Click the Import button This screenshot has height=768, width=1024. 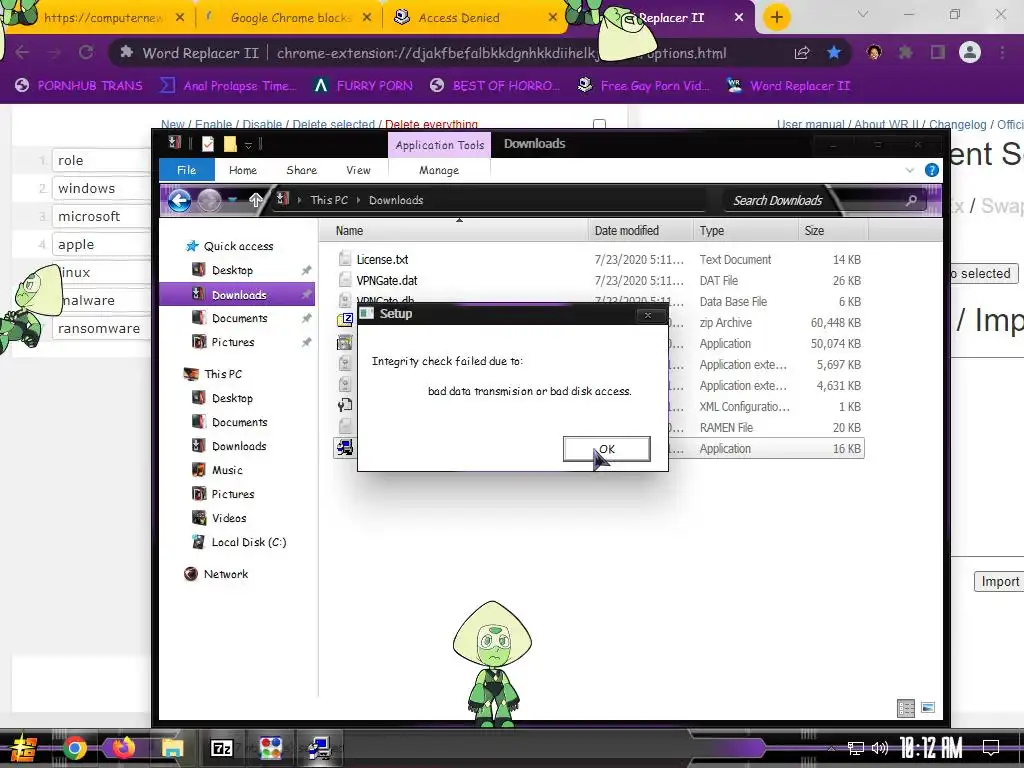(1000, 581)
